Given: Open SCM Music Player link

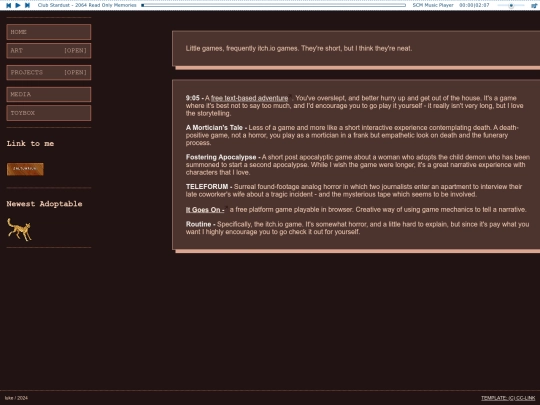Looking at the screenshot, I should click(x=433, y=5).
